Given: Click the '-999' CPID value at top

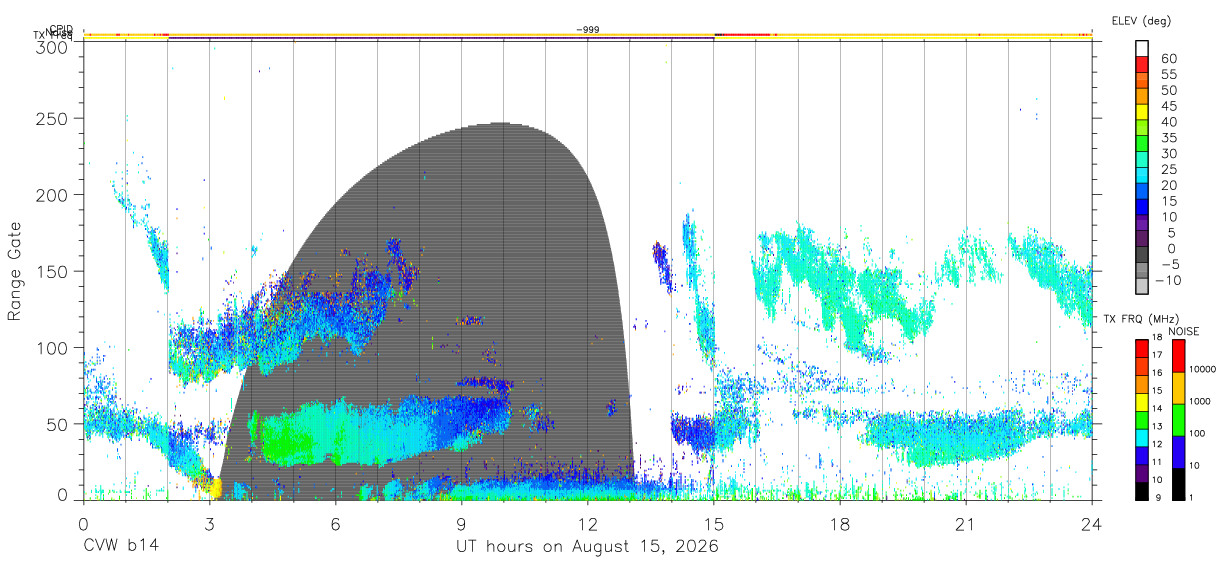Looking at the screenshot, I should click(588, 30).
